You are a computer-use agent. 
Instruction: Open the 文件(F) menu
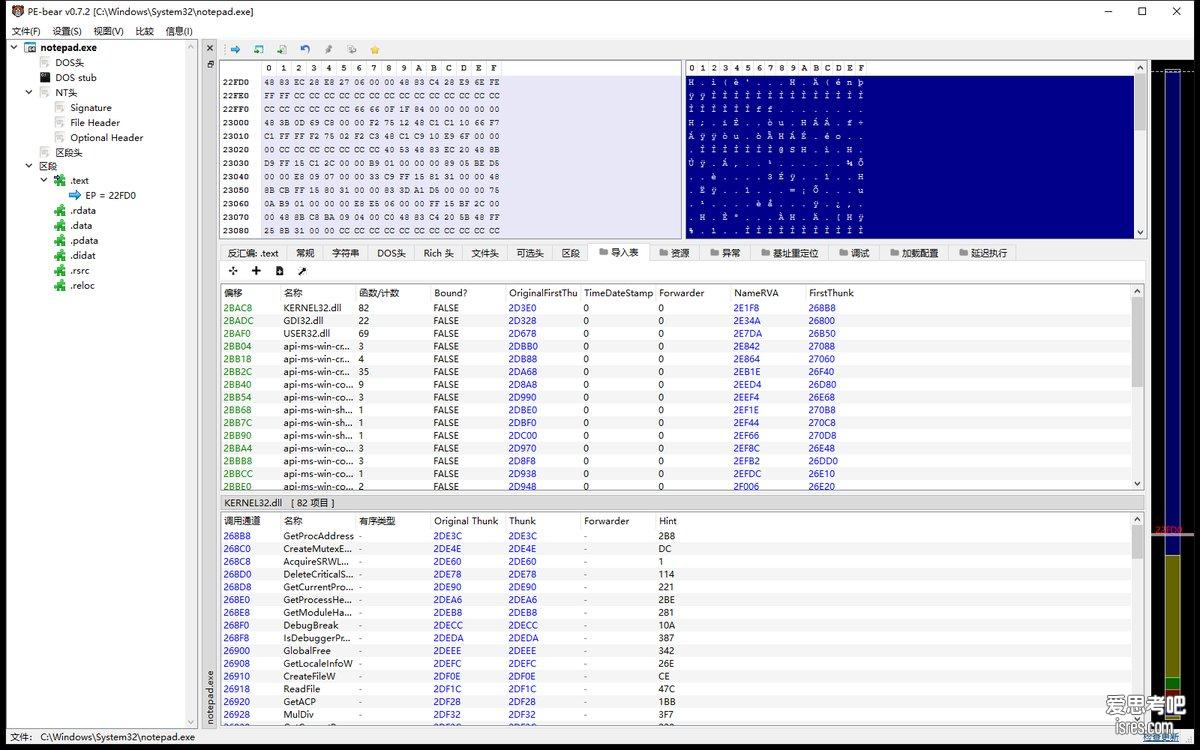(26, 31)
